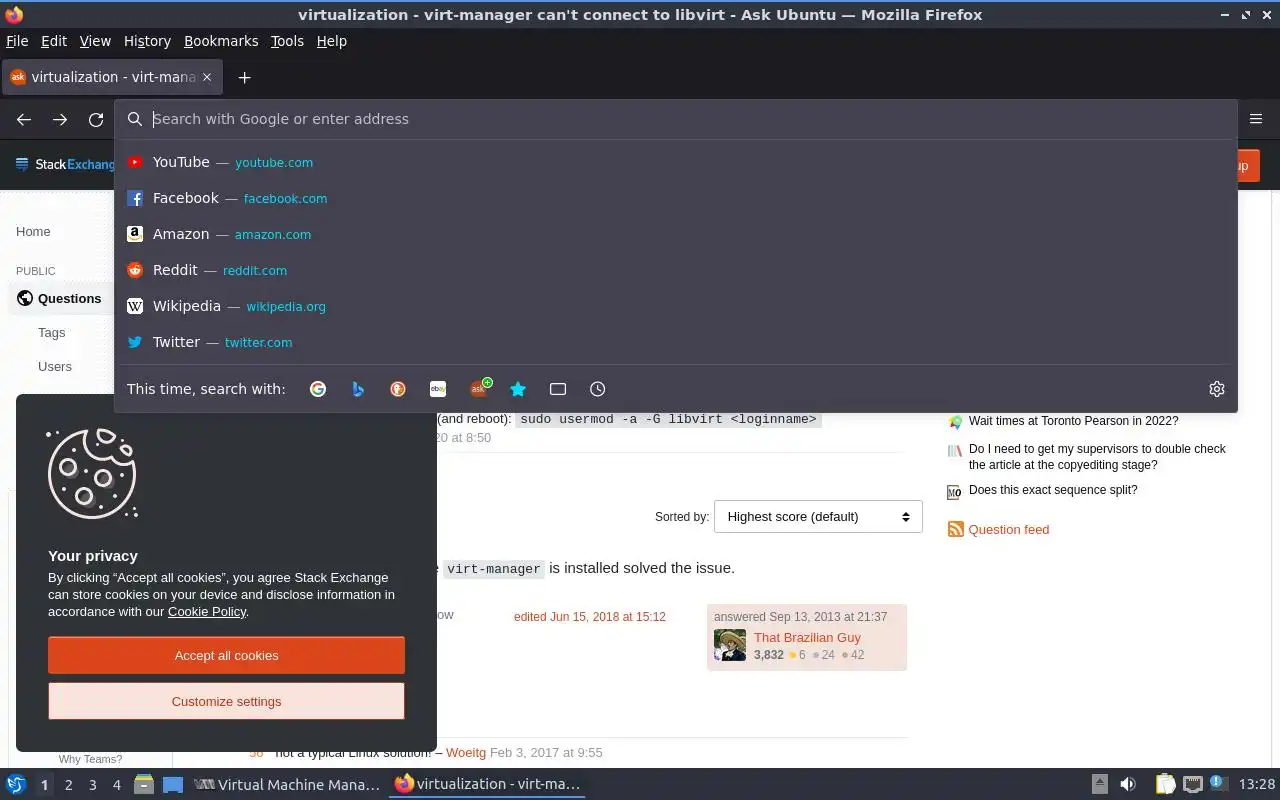Select Twitter suggestion in address dropdown
This screenshot has height=800, width=1280.
676,342
